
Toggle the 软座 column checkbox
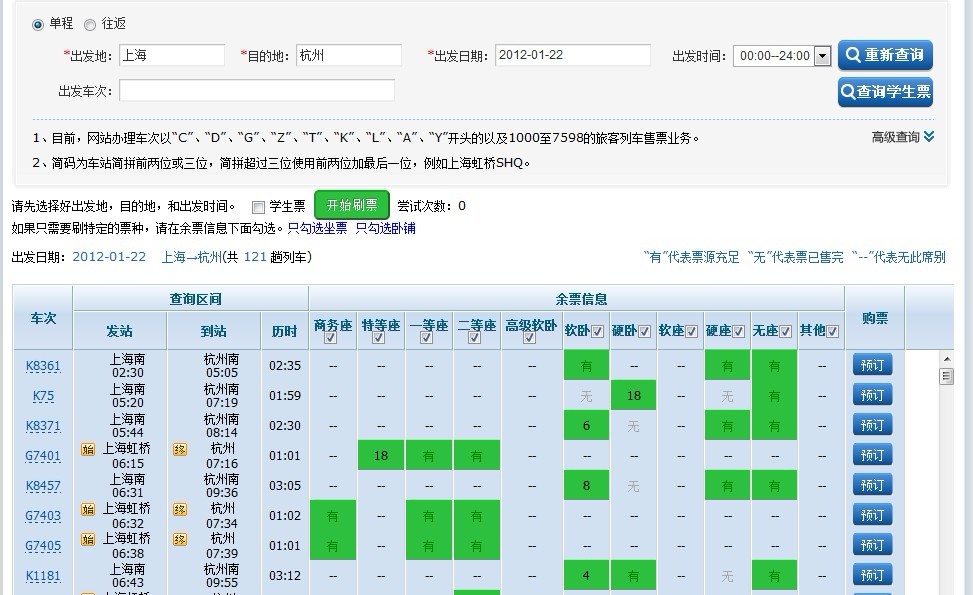pos(692,331)
